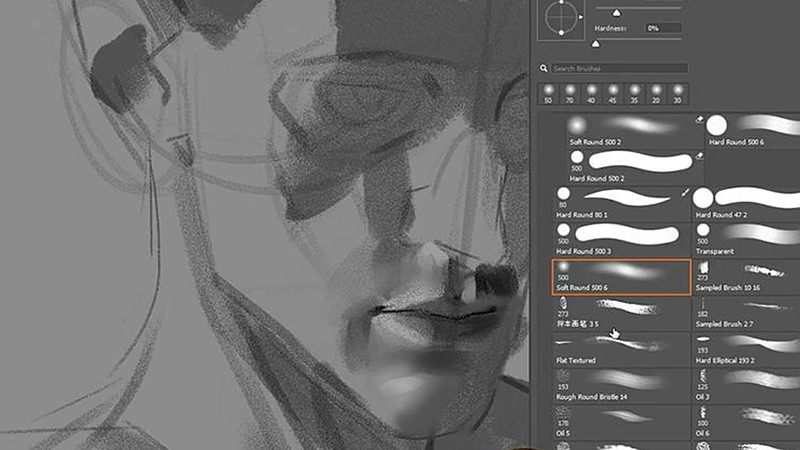
Task: Select the recent brush preset sized 35
Action: pyautogui.click(x=635, y=91)
